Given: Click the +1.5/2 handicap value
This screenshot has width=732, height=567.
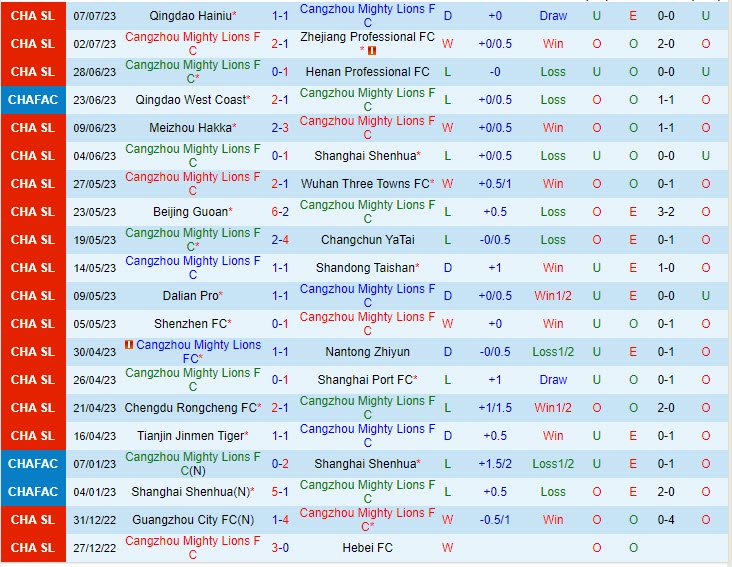Looking at the screenshot, I should [x=495, y=464].
